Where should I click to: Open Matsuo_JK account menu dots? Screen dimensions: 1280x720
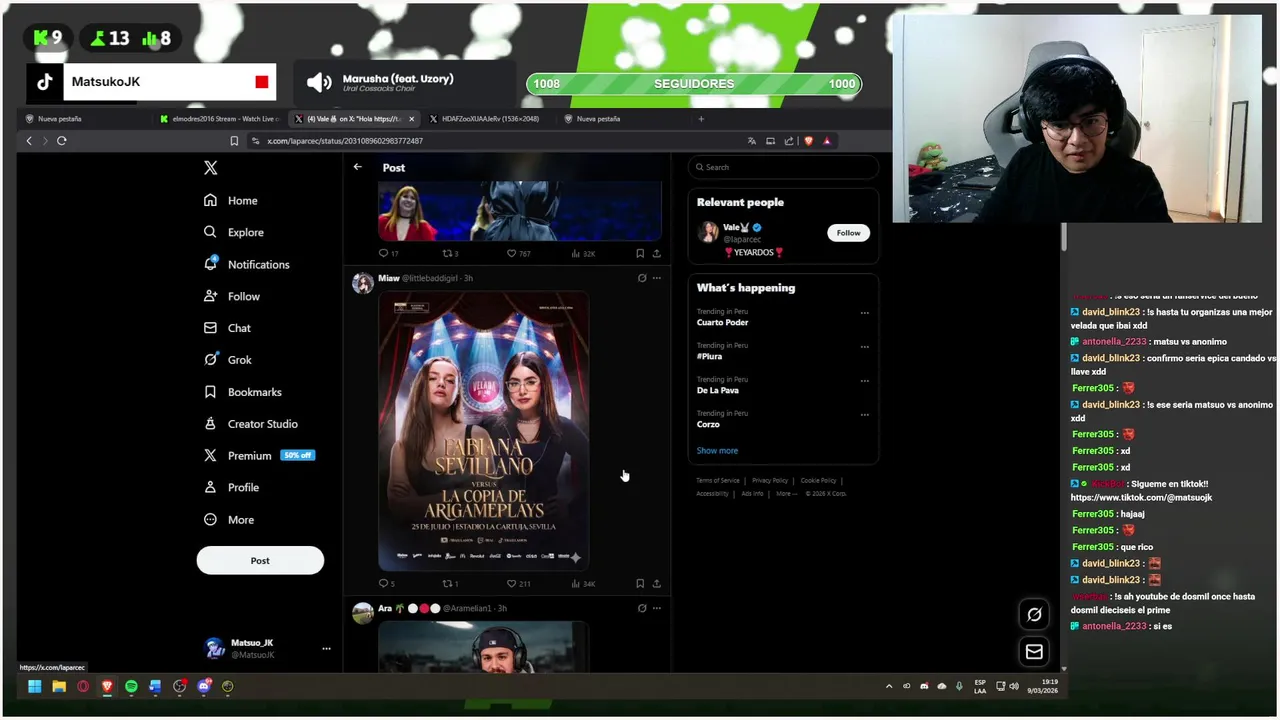(326, 648)
